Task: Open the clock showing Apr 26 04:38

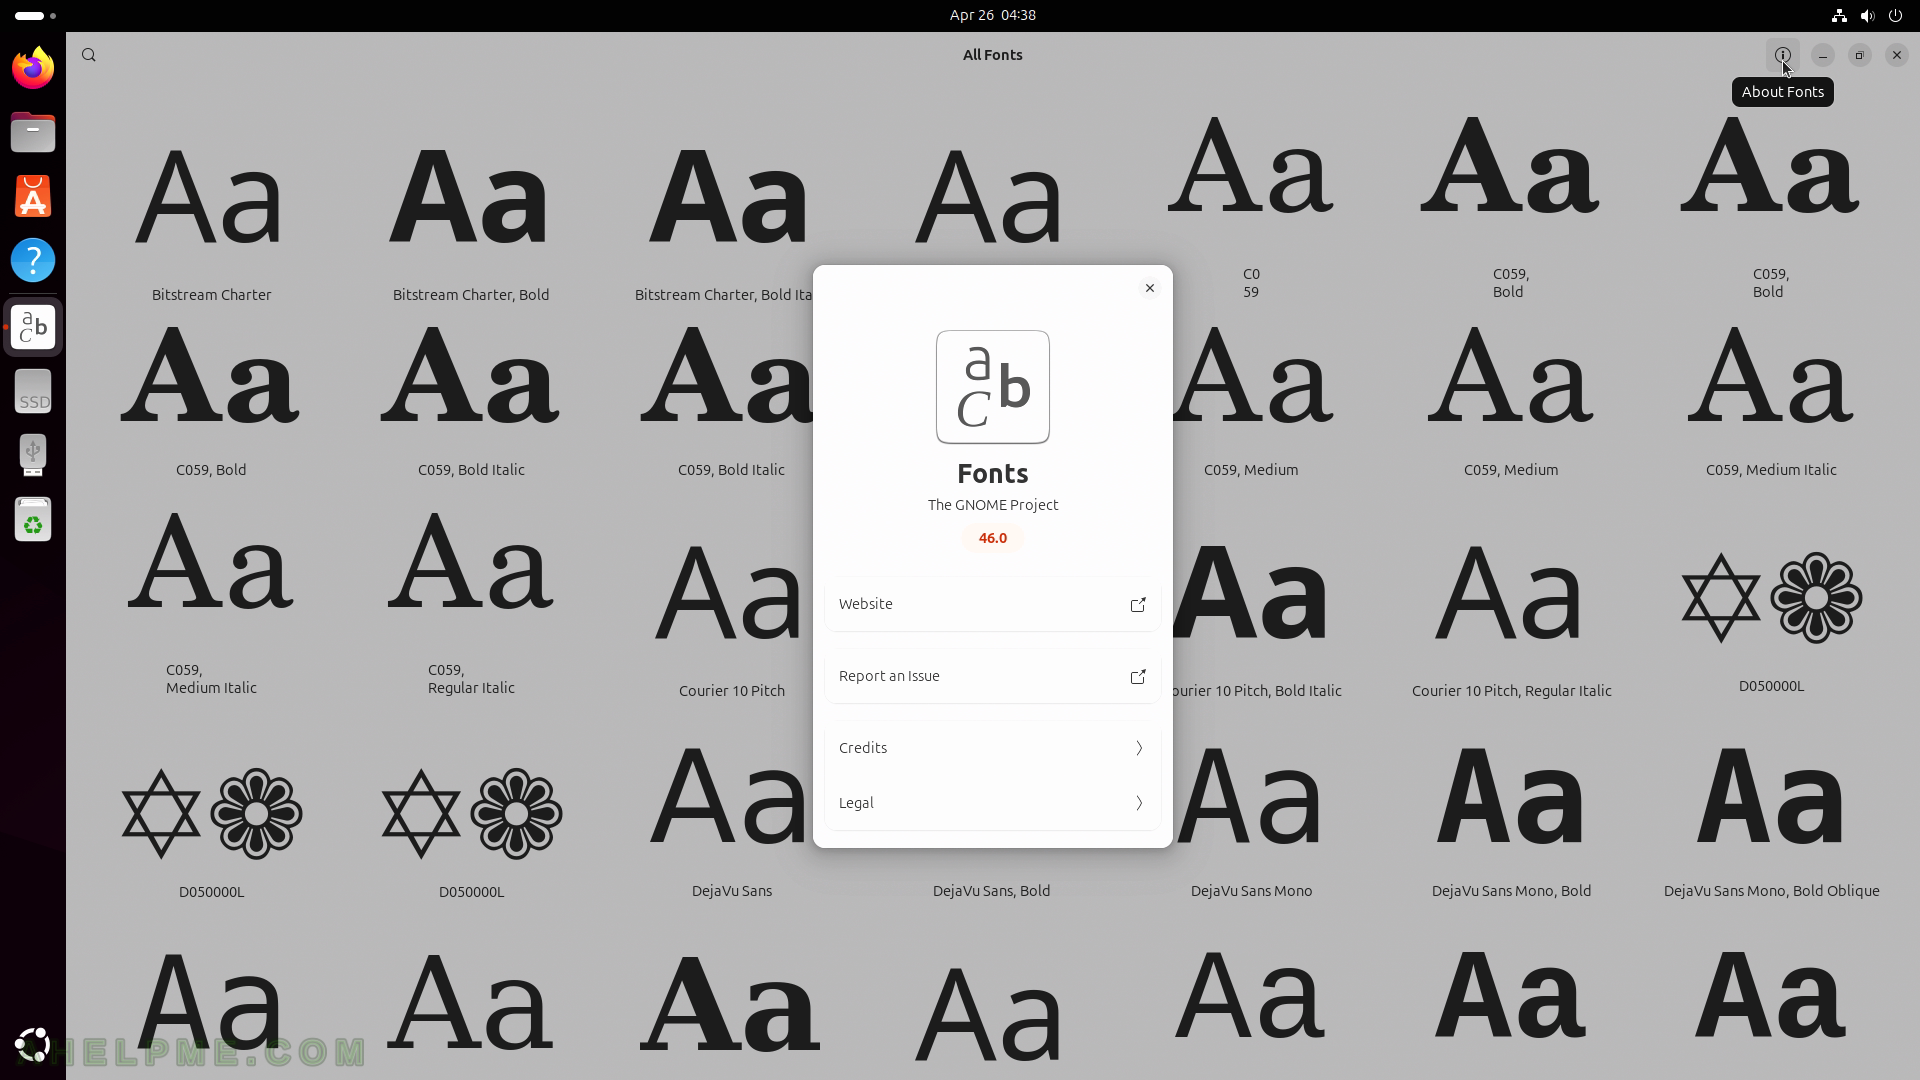Action: (x=992, y=15)
